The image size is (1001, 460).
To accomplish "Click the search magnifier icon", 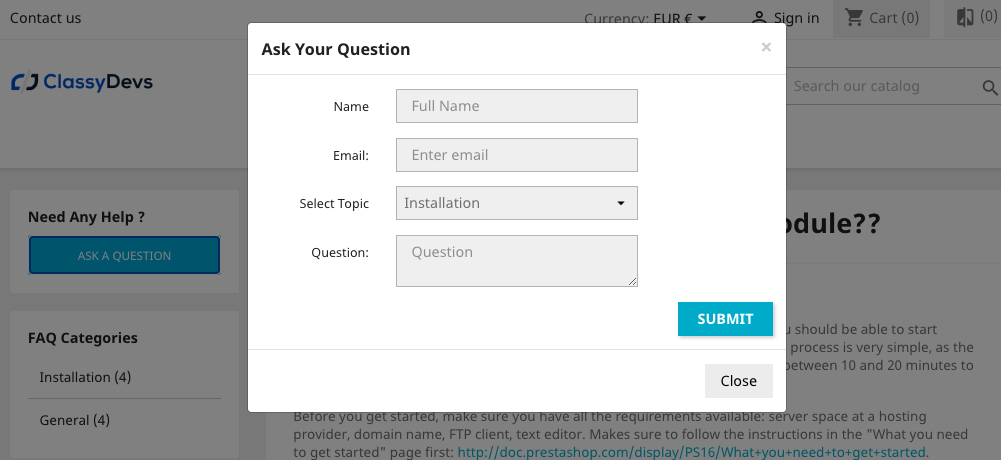I will pyautogui.click(x=990, y=89).
